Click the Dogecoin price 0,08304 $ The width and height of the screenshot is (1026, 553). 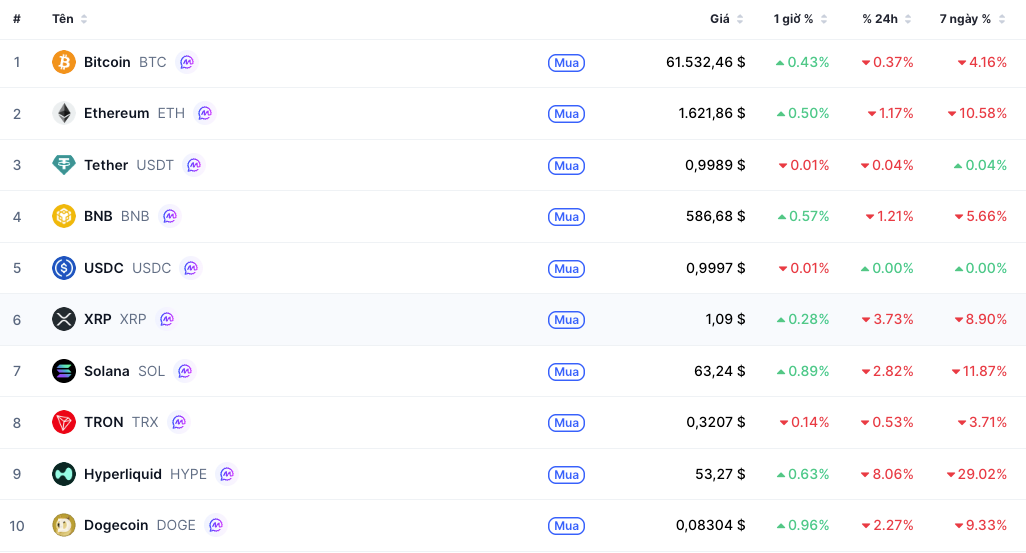click(x=711, y=525)
